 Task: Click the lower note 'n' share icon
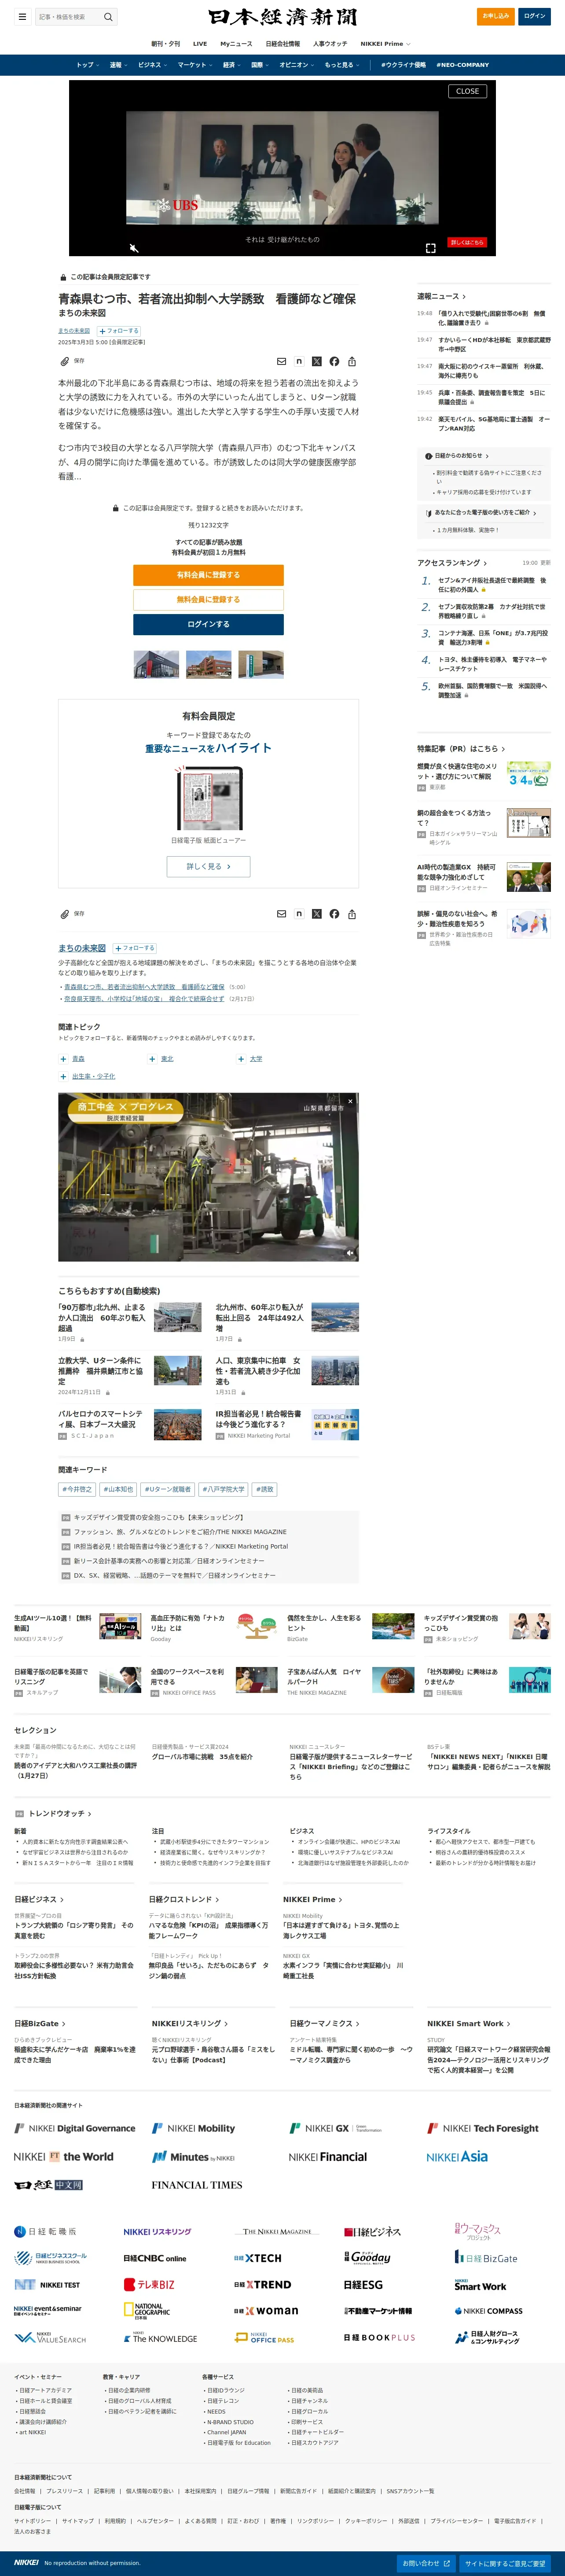(x=299, y=914)
